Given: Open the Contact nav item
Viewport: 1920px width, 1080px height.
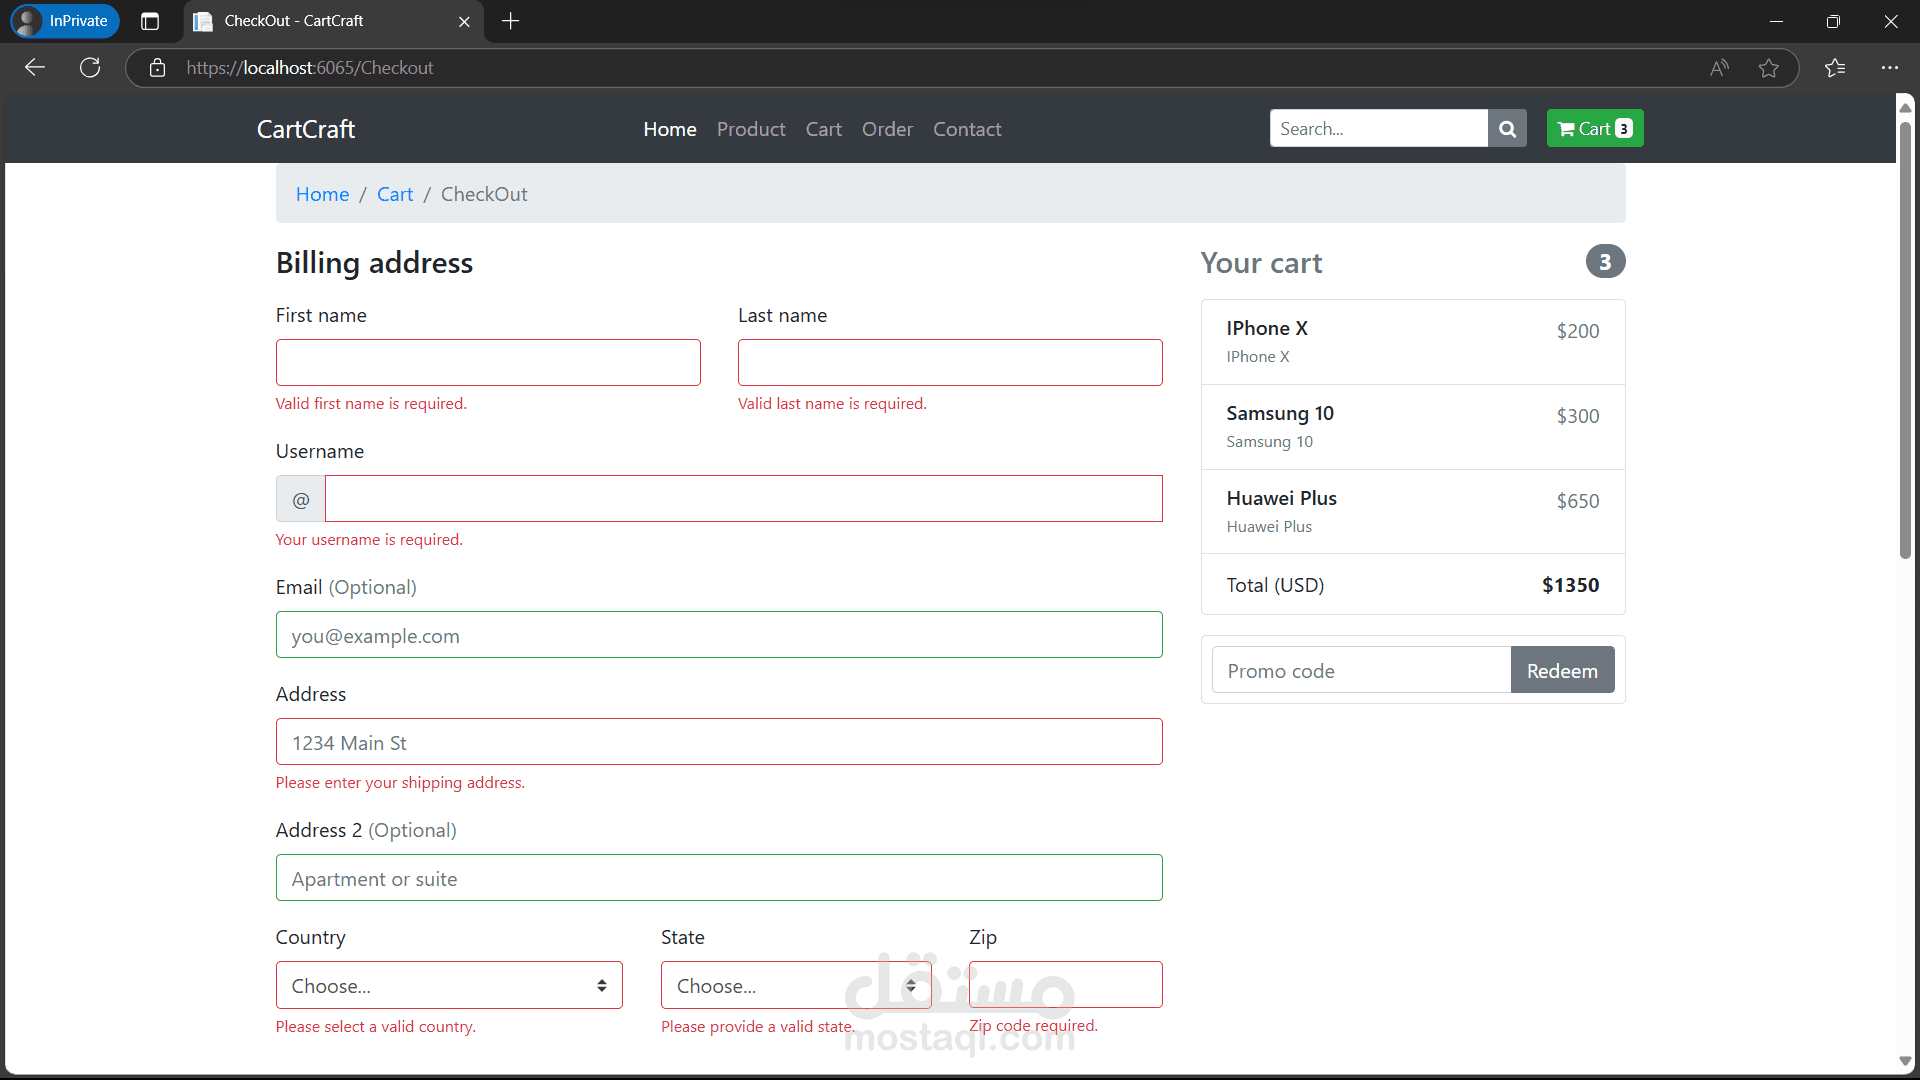Looking at the screenshot, I should click(x=966, y=129).
